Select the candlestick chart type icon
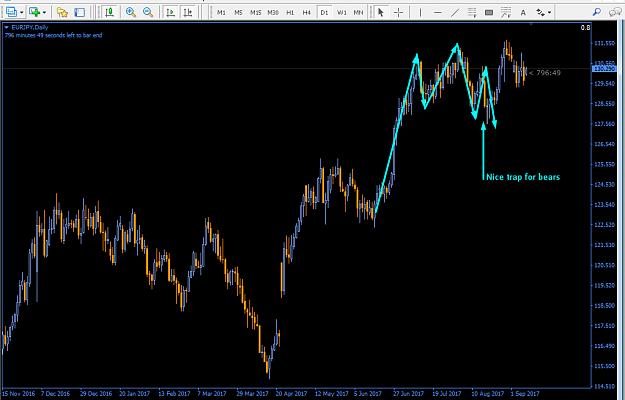Screen dimensions: 625x400 point(109,12)
